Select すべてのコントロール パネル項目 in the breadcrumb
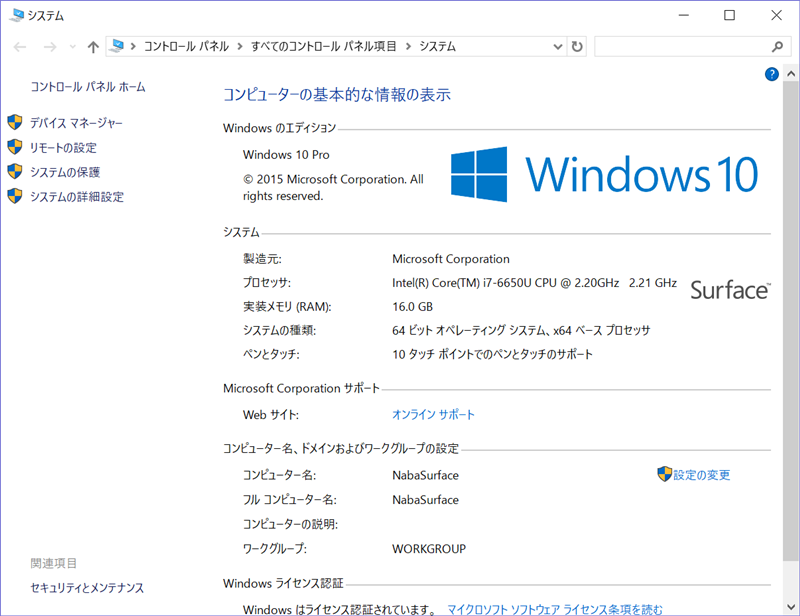This screenshot has width=800, height=616. 322,46
